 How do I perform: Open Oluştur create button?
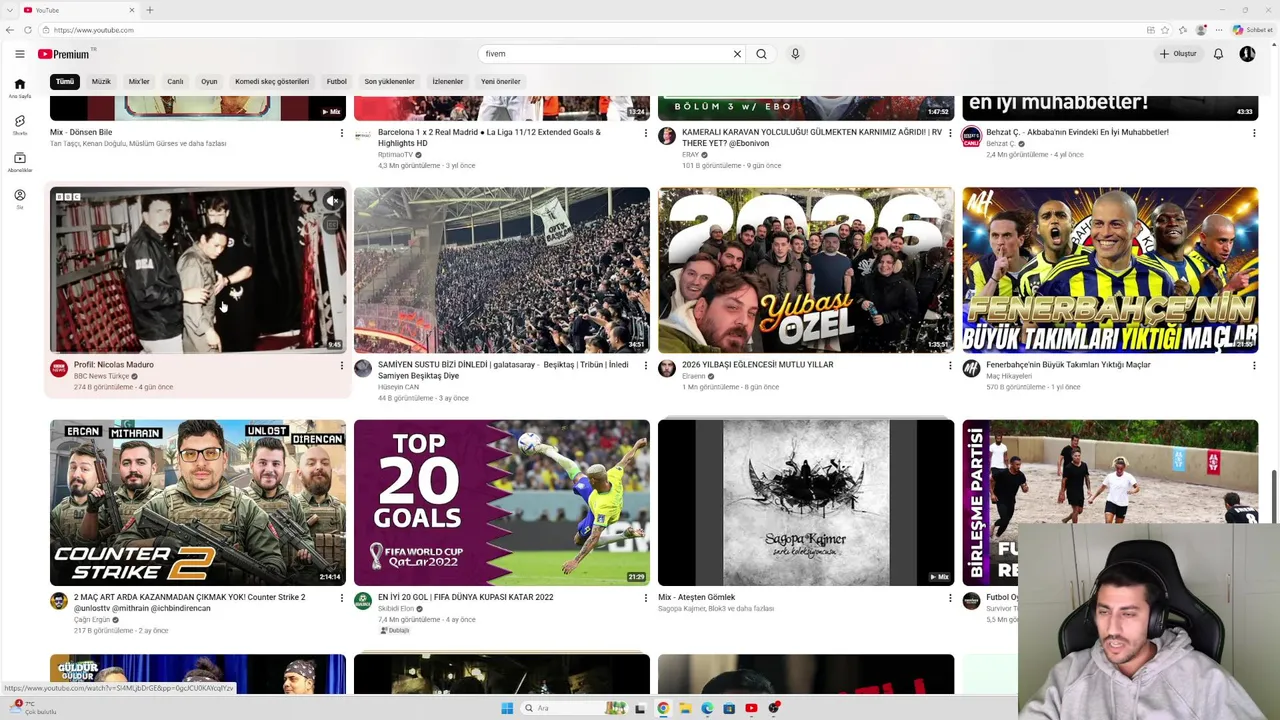[1178, 54]
